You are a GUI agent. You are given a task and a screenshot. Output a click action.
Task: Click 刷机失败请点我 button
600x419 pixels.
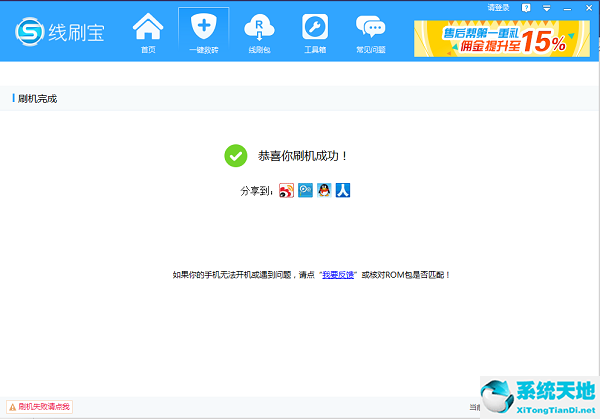[39, 407]
